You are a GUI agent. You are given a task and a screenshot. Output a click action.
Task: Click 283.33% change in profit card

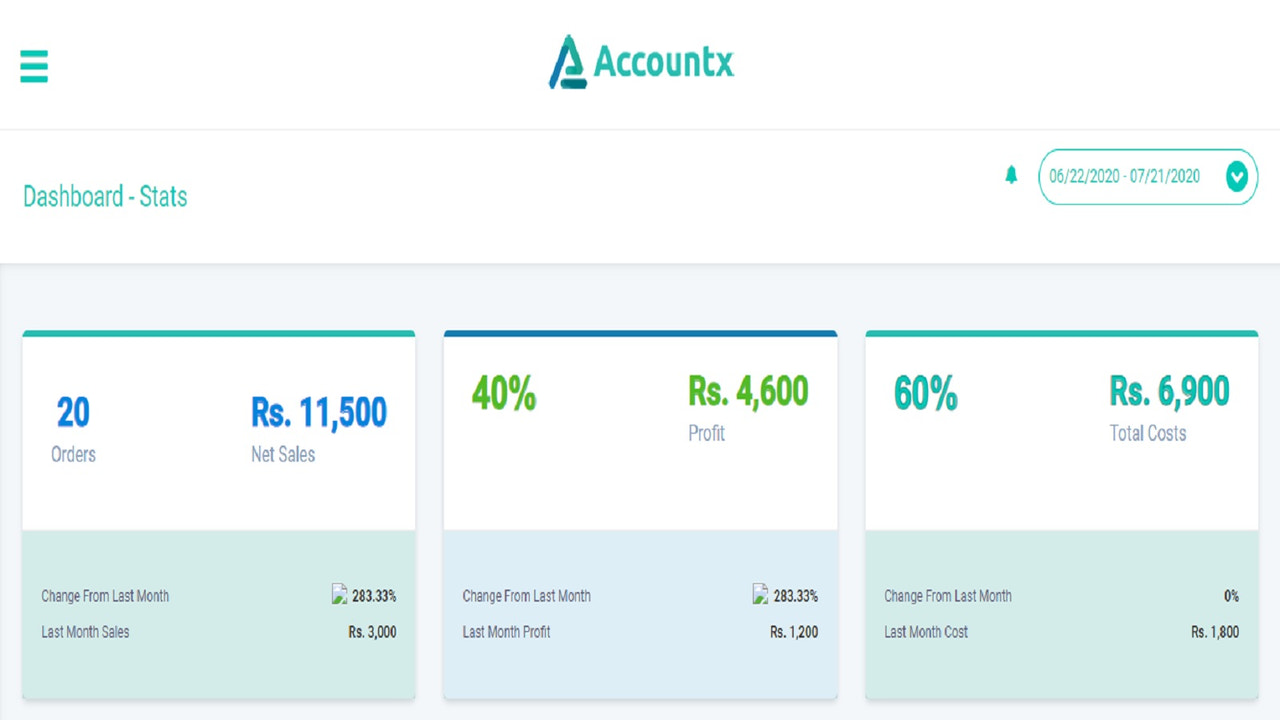coord(796,596)
